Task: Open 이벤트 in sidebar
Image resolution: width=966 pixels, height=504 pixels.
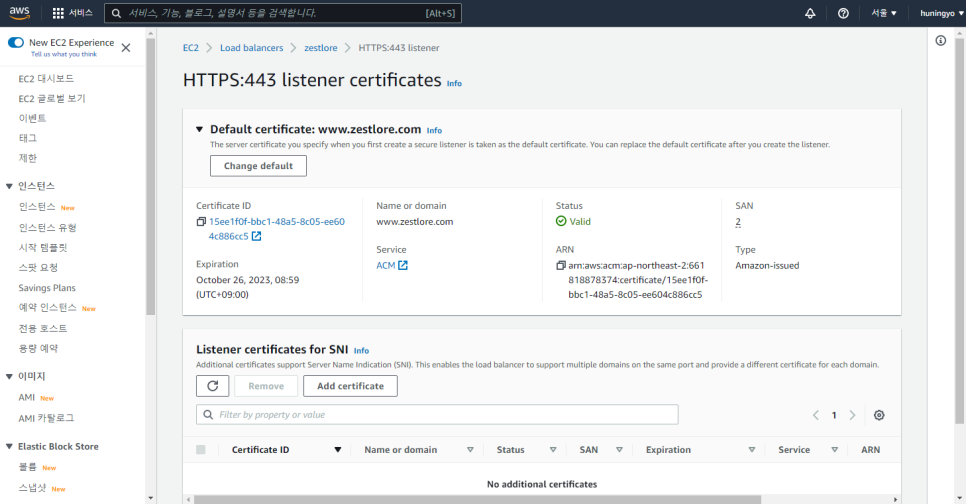Action: [x=32, y=118]
